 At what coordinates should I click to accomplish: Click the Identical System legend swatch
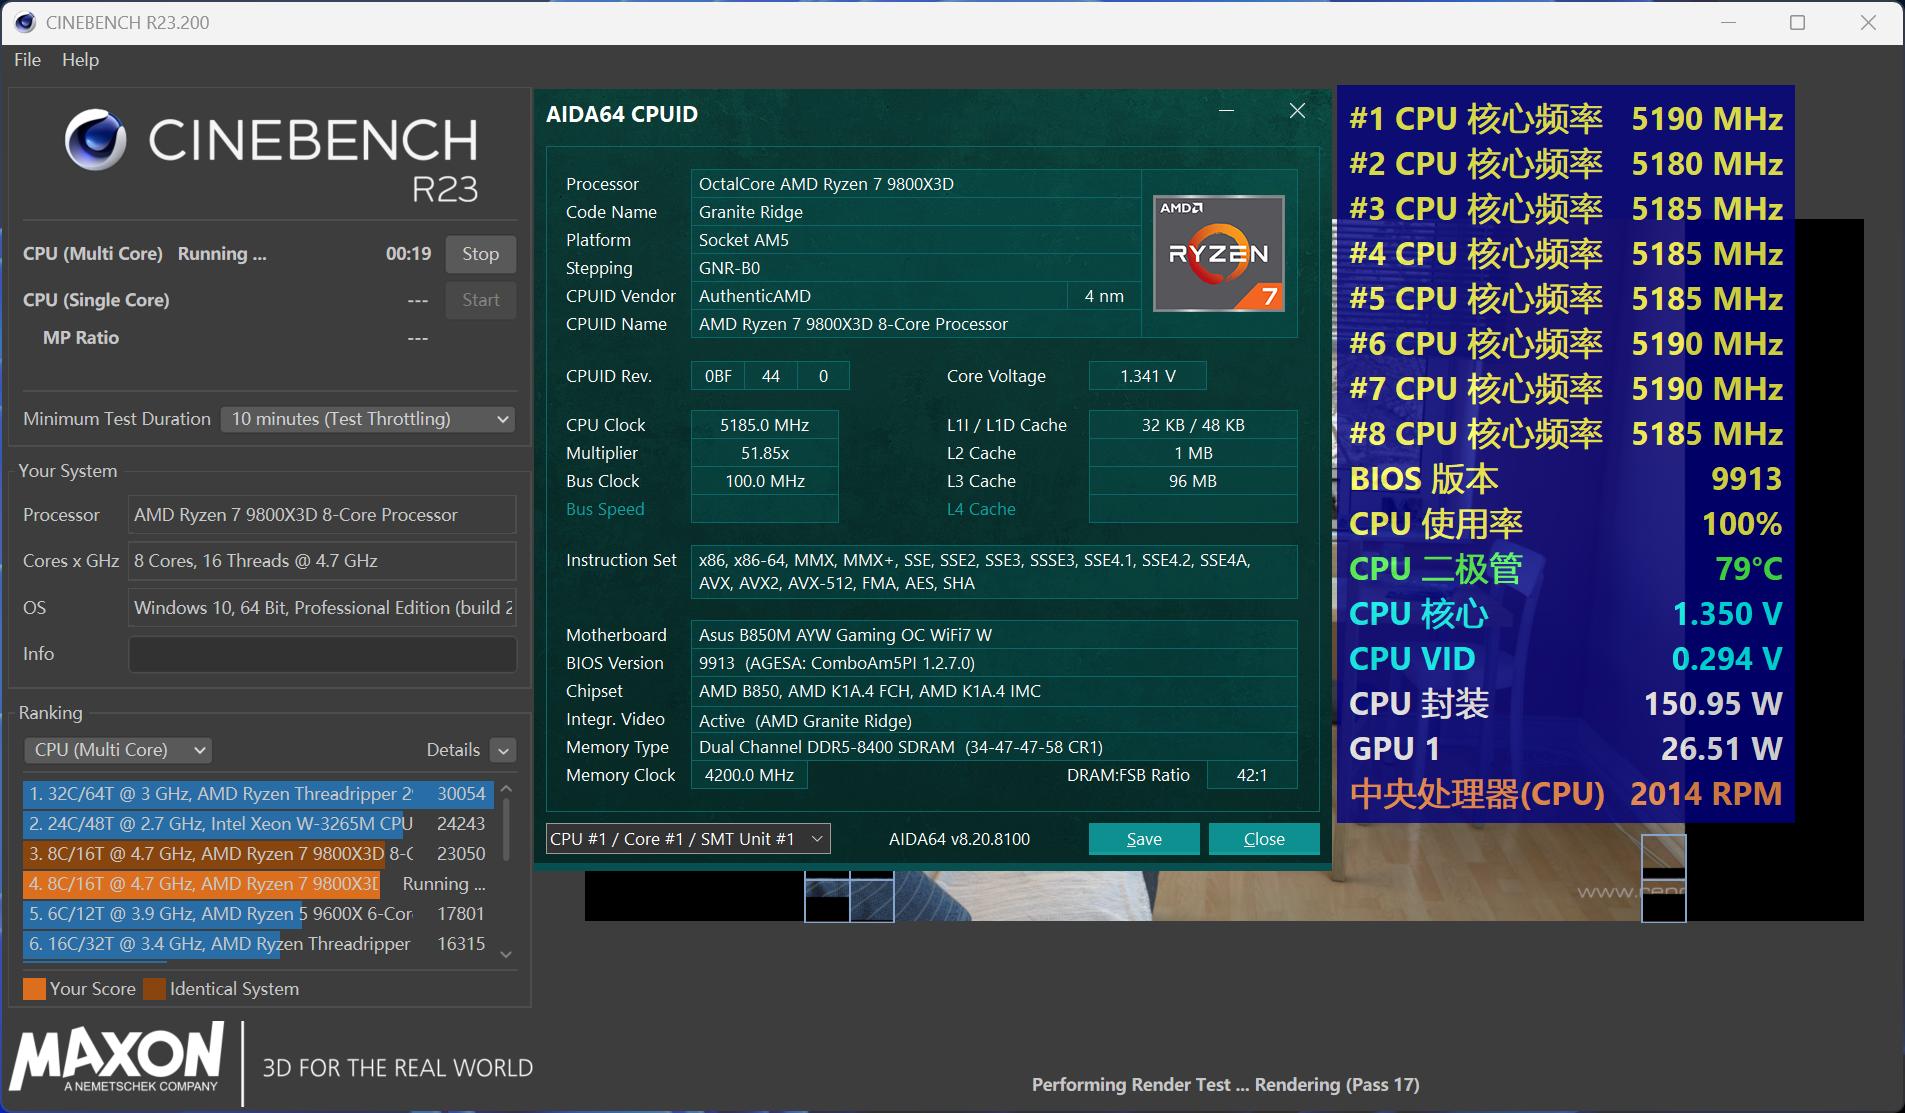[x=155, y=989]
